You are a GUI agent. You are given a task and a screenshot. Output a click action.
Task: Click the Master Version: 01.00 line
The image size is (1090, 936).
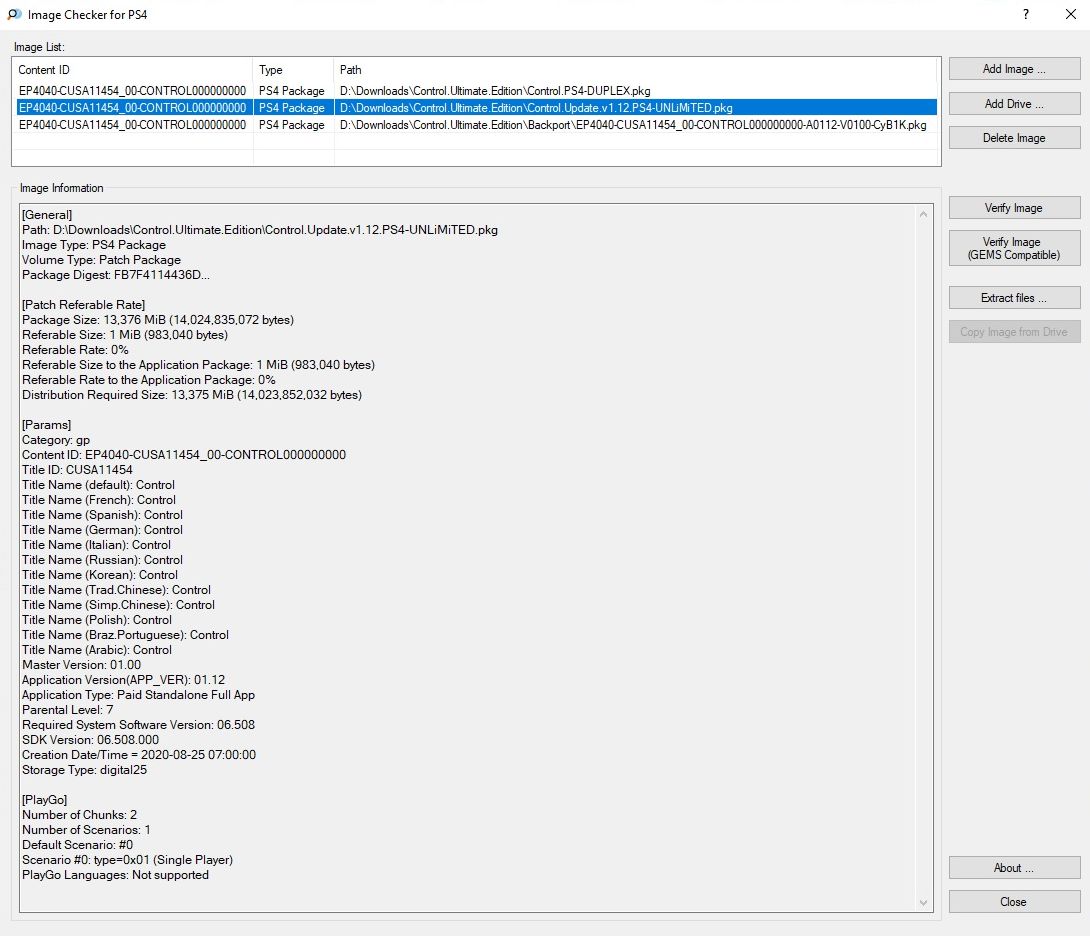pyautogui.click(x=81, y=665)
